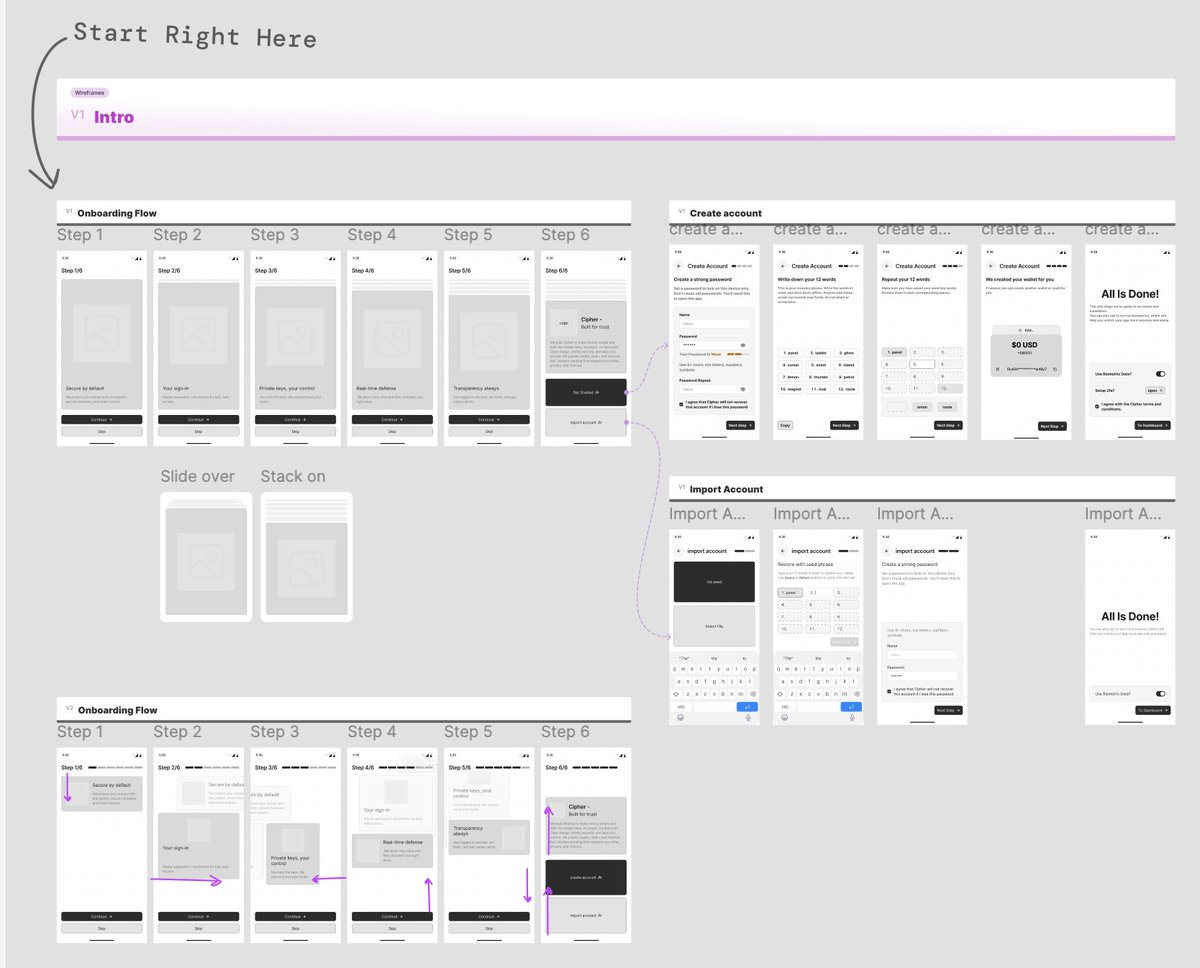Screen dimensions: 1200x968
Task: Click Copy under the 12 recovery words
Action: pyautogui.click(x=785, y=425)
